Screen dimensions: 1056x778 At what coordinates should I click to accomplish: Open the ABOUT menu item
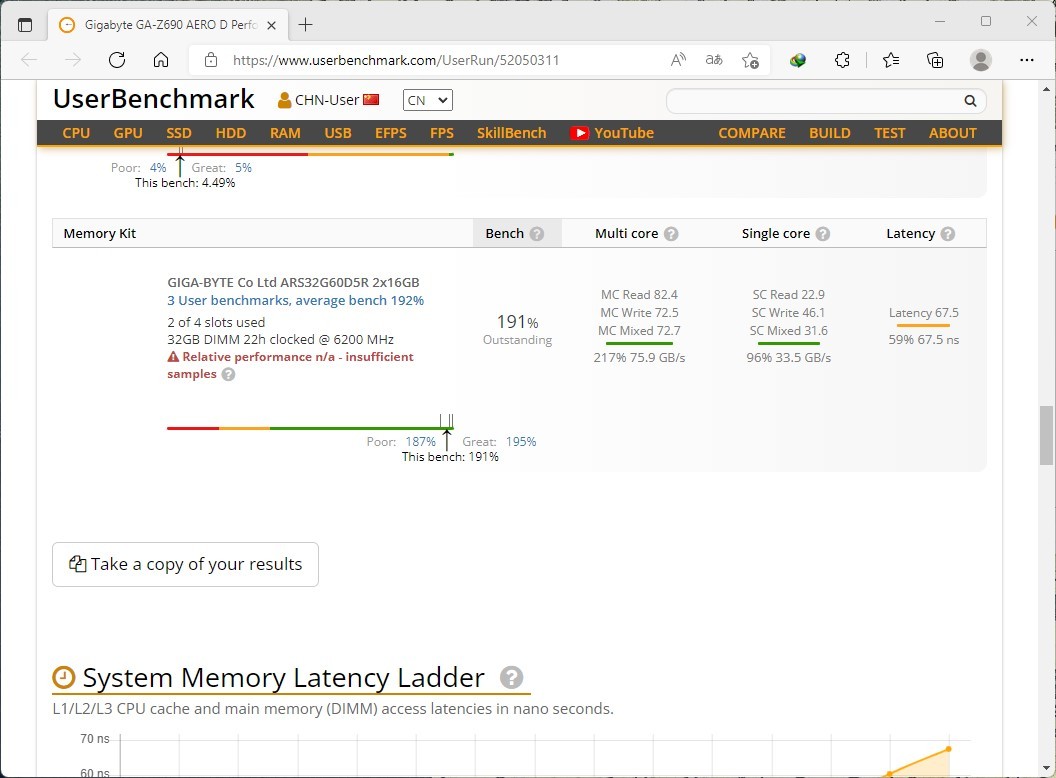tap(952, 133)
